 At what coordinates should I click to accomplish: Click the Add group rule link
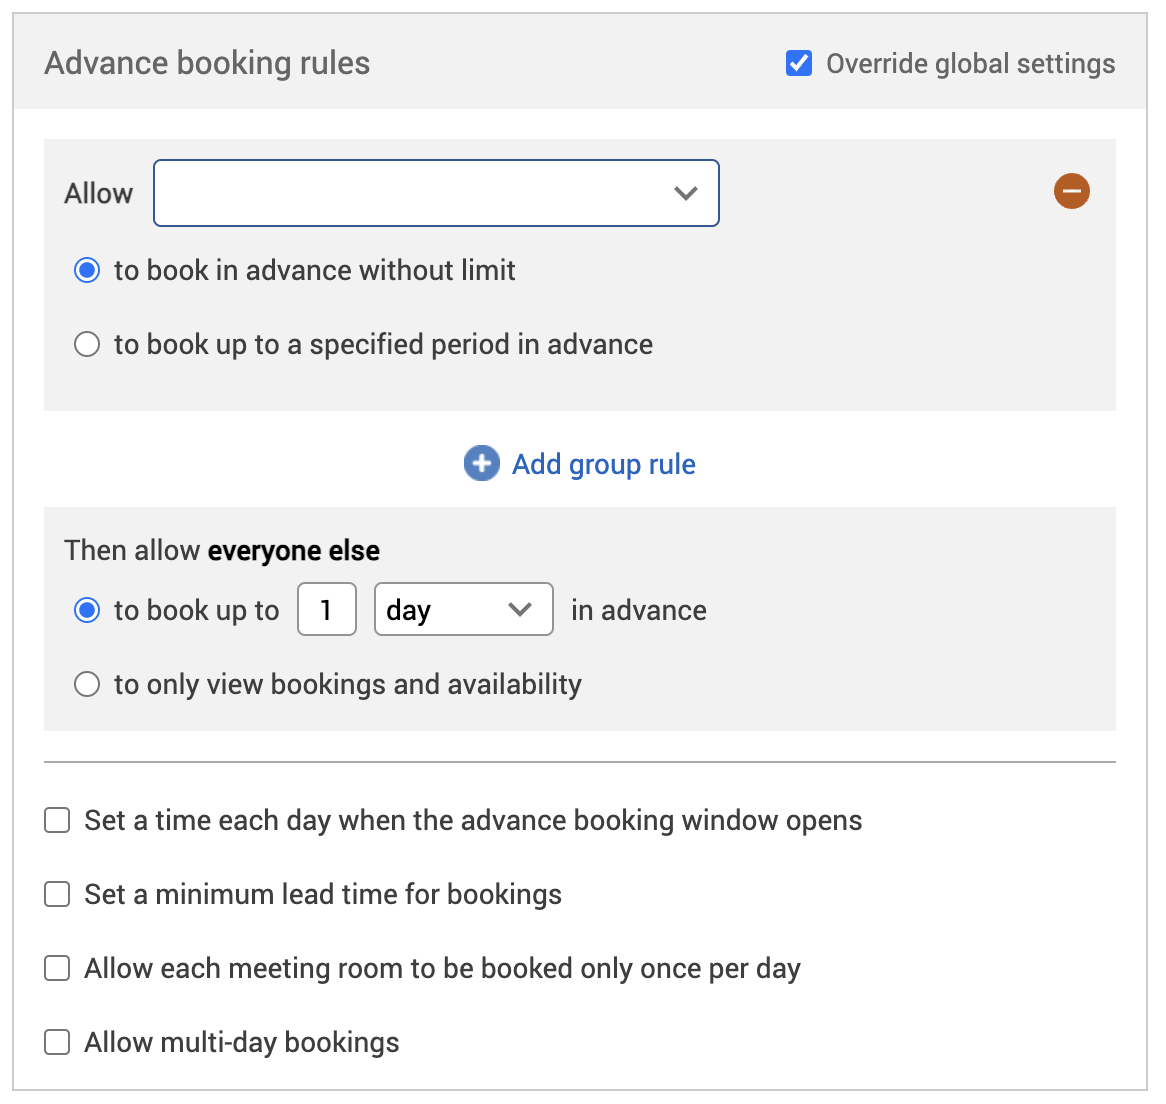tap(603, 464)
